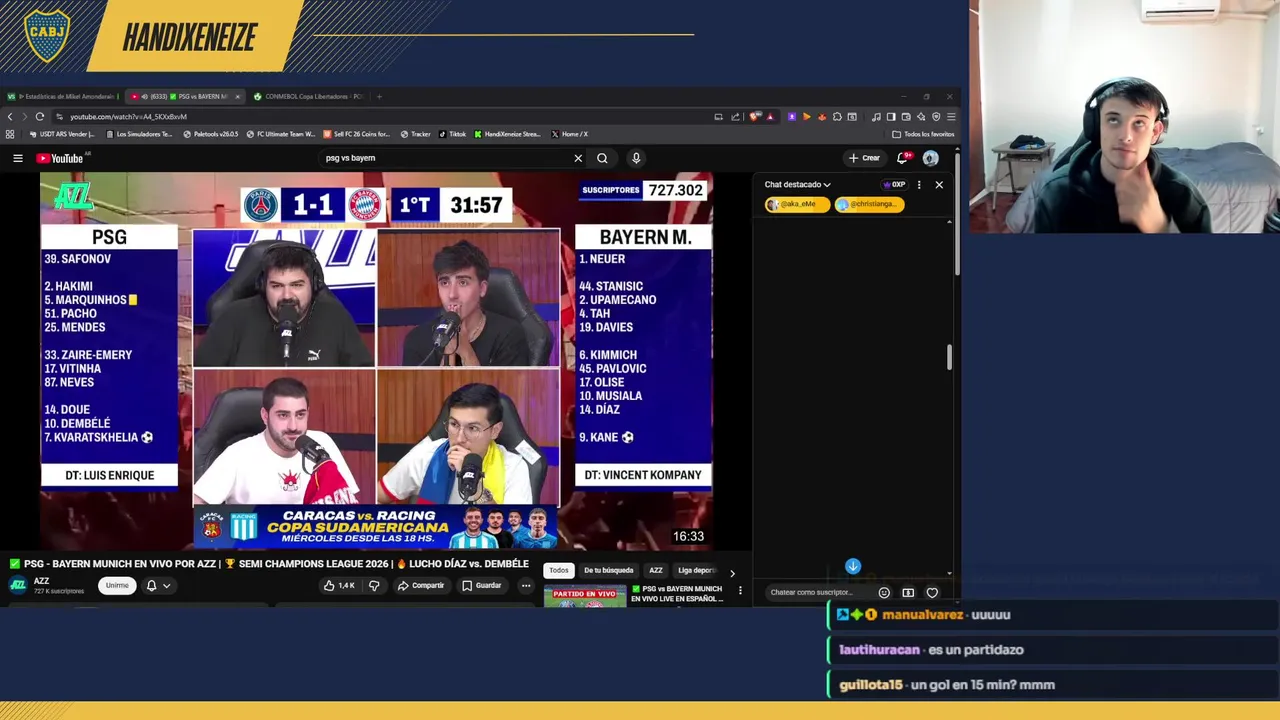
Task: Click the youtube.com address bar
Action: (380, 117)
